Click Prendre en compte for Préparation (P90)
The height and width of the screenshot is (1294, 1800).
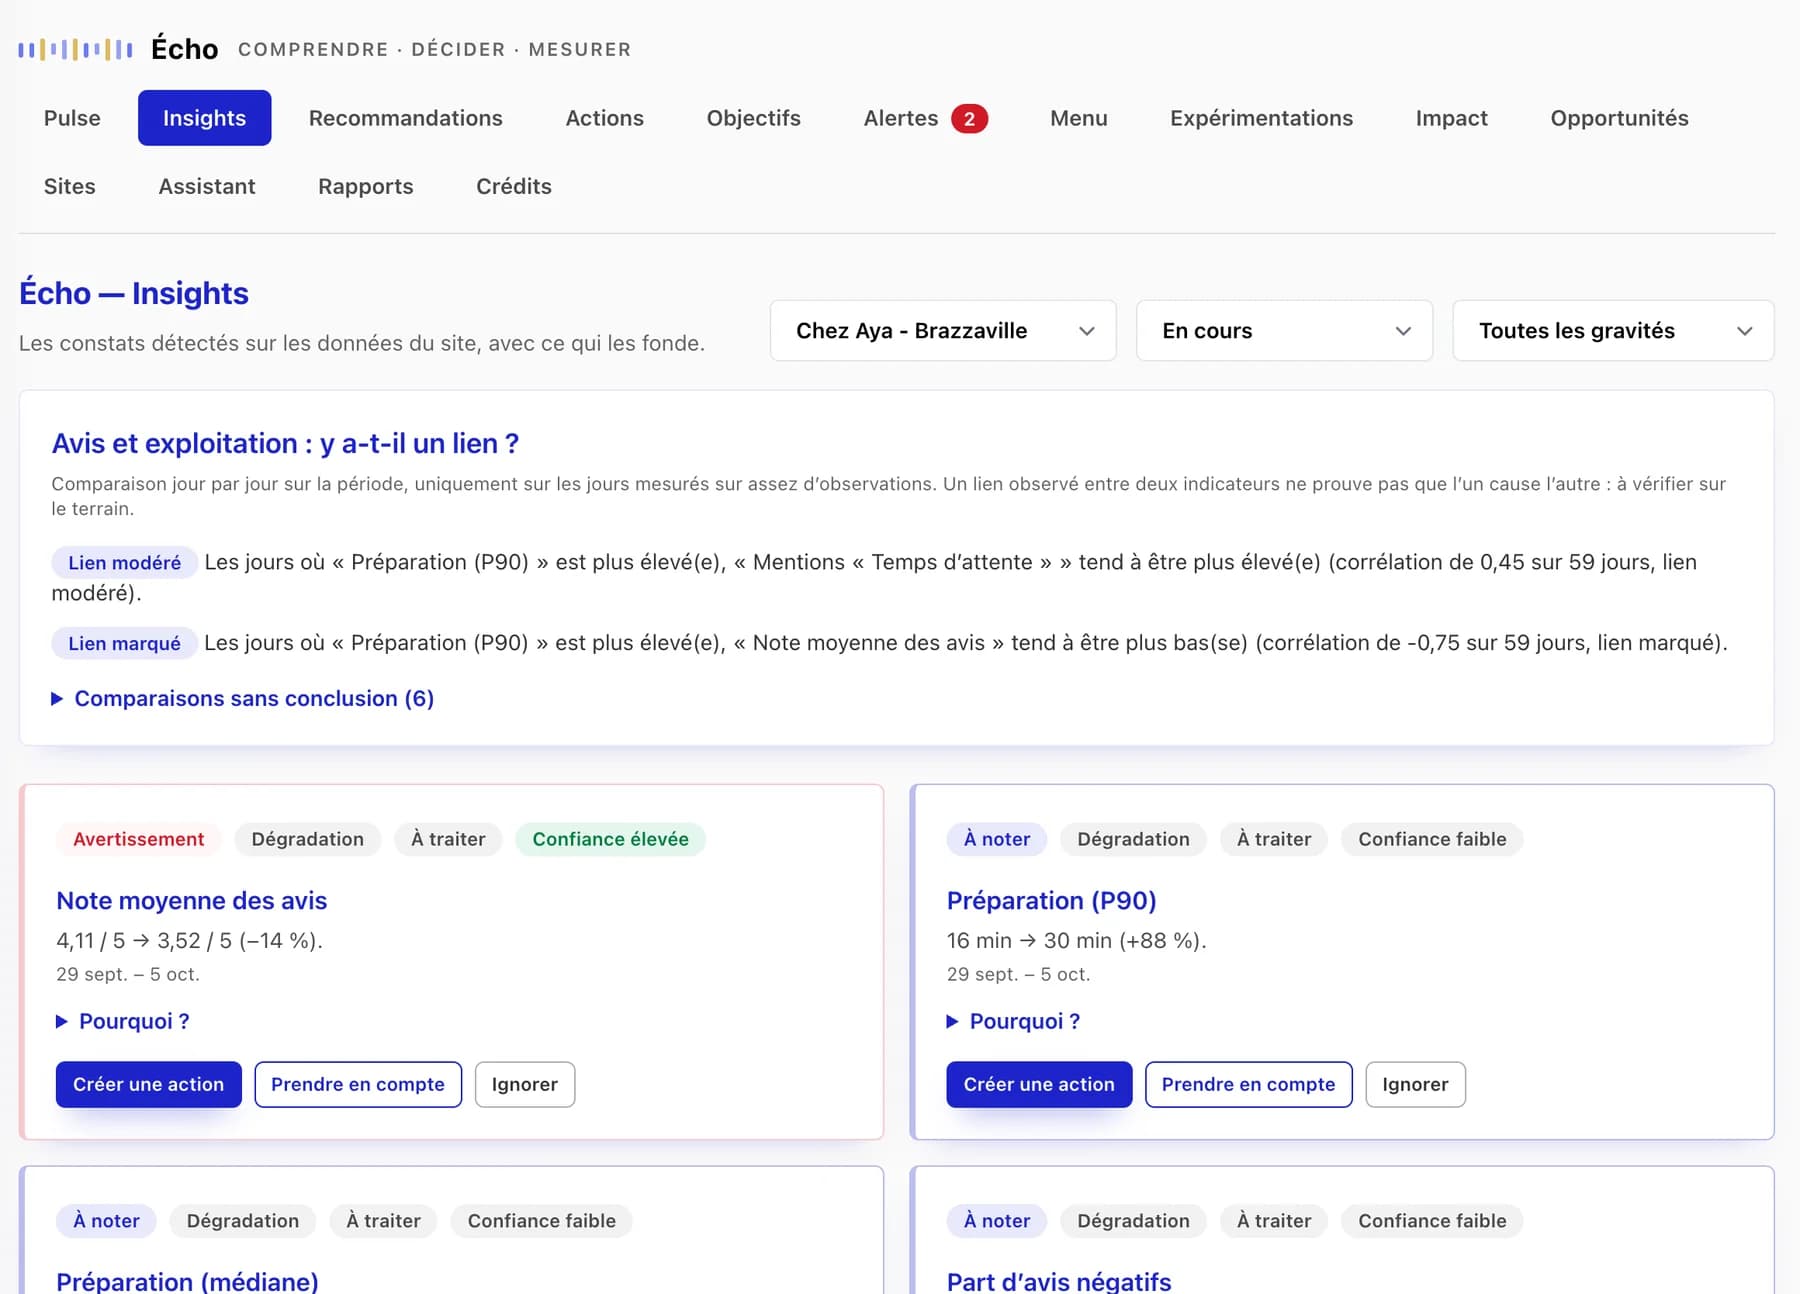[1248, 1084]
